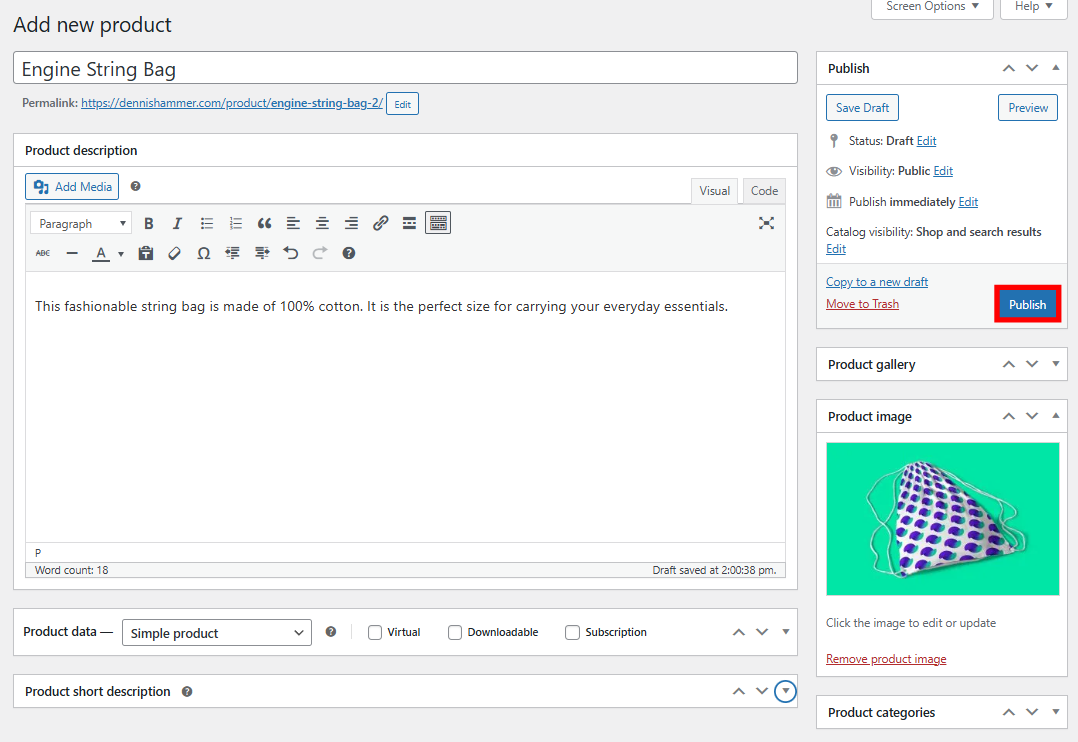
Task: Open the Paragraph style dropdown
Action: coord(80,222)
